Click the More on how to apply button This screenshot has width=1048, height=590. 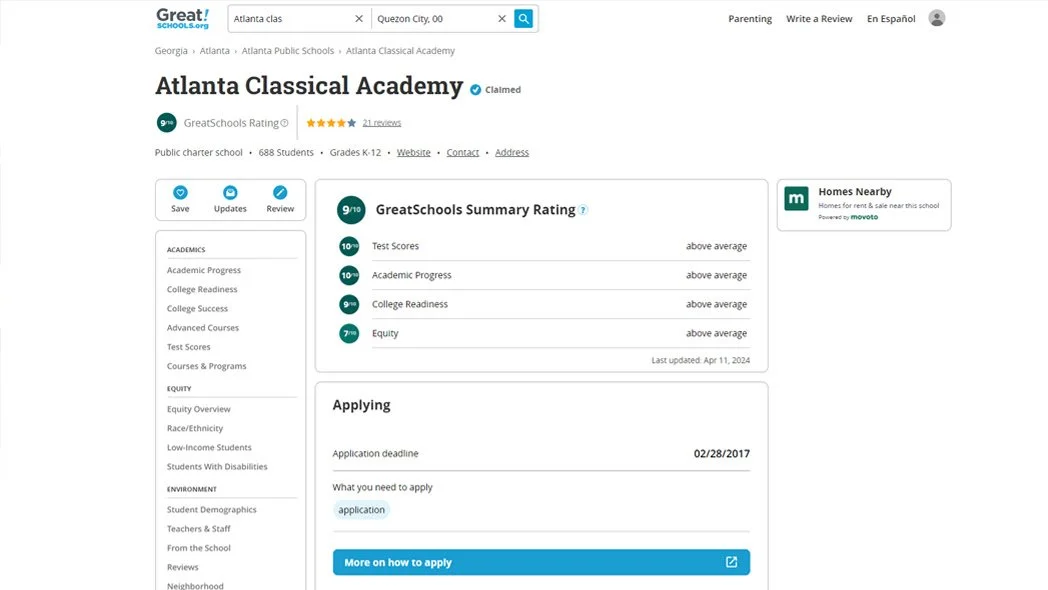pyautogui.click(x=541, y=562)
